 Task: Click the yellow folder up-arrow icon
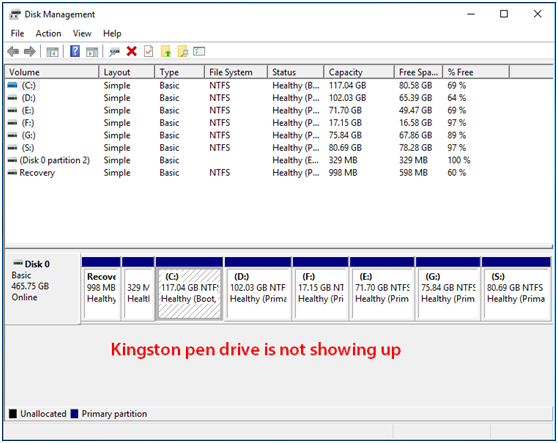166,51
